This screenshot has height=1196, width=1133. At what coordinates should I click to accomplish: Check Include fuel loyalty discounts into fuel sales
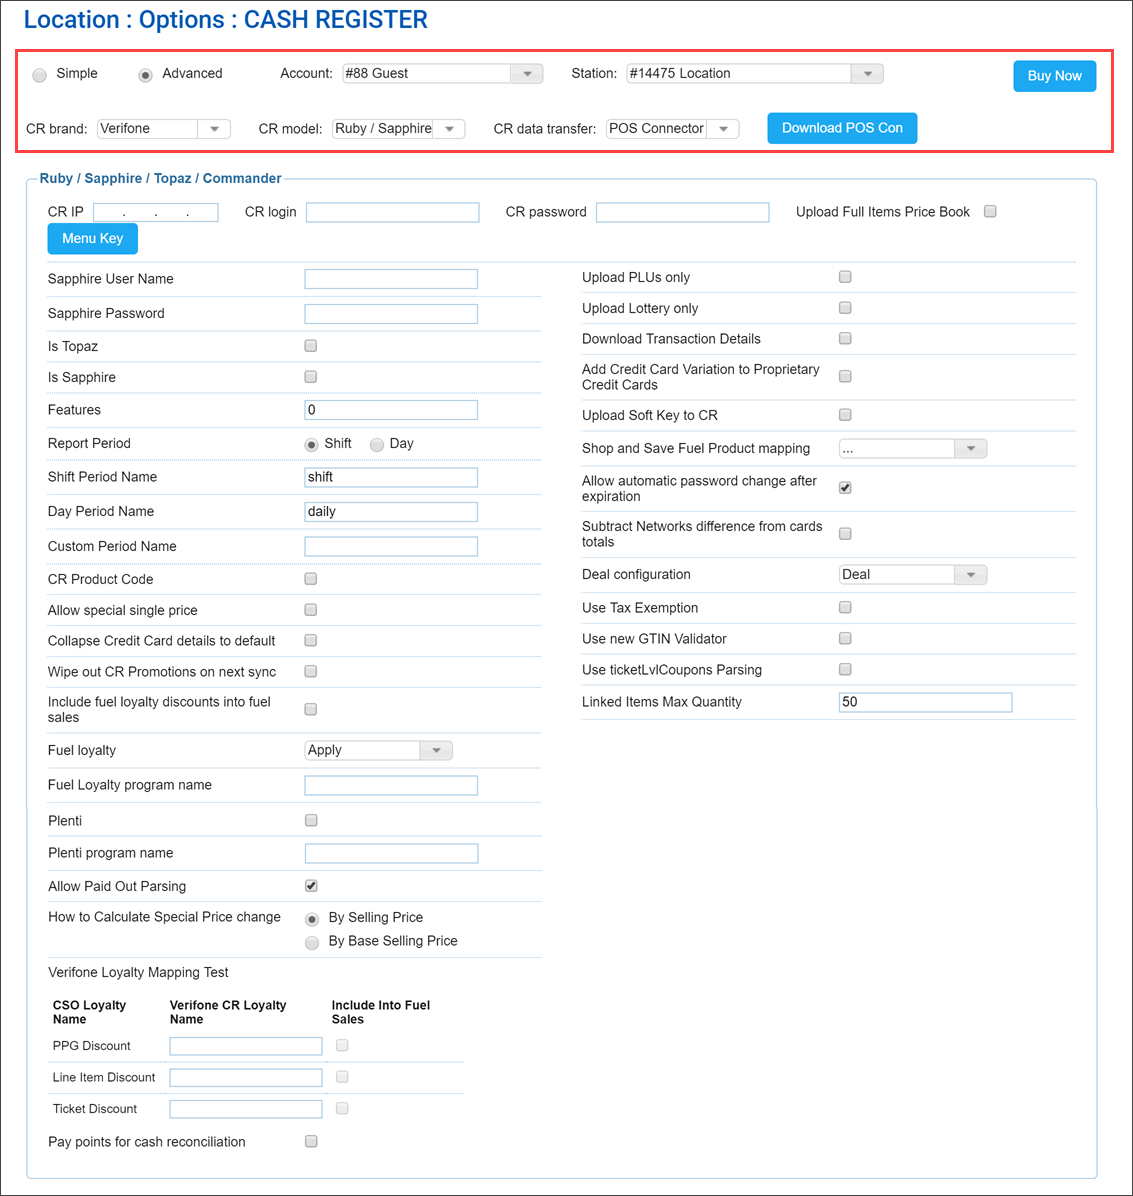click(311, 709)
